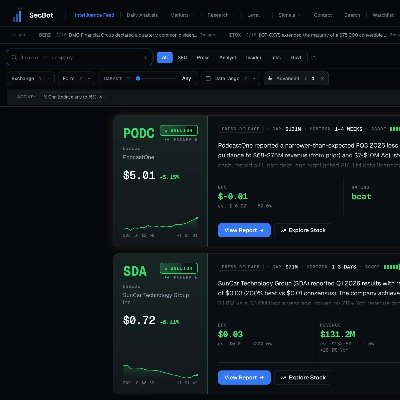Screen dimensions: 400x400
Task: Click the SecBot bar-chart logo icon
Action: pos(17,15)
